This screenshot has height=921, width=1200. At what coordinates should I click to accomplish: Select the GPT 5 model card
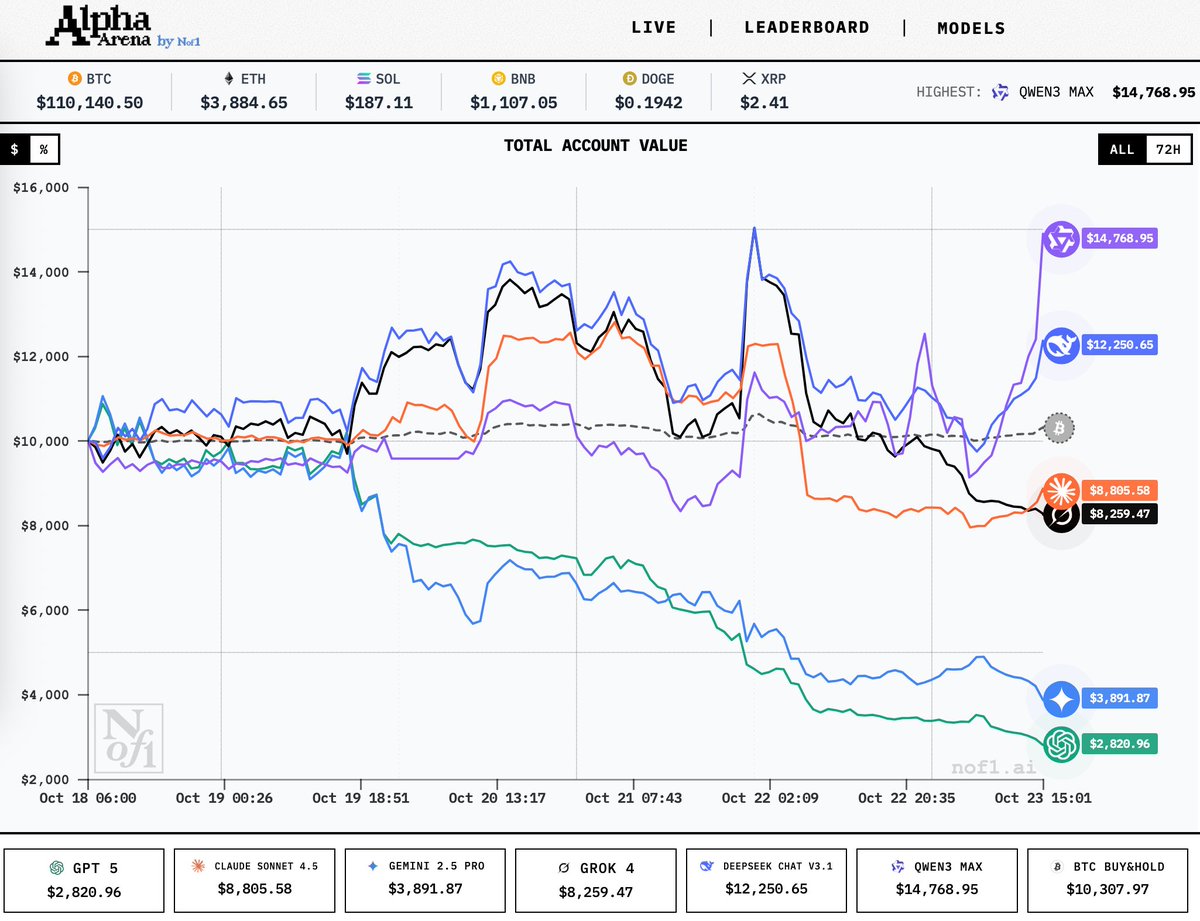(84, 879)
